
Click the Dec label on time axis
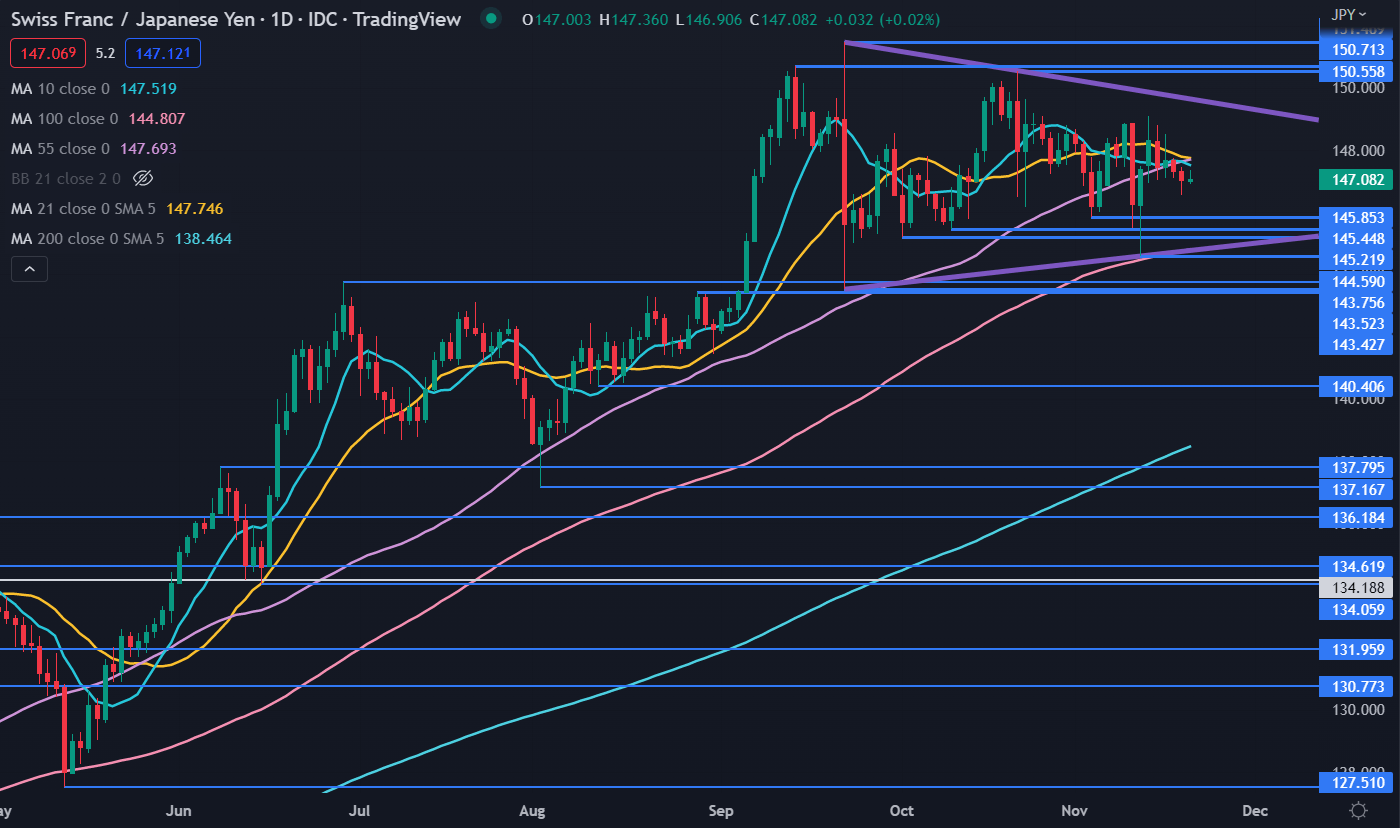(1254, 809)
